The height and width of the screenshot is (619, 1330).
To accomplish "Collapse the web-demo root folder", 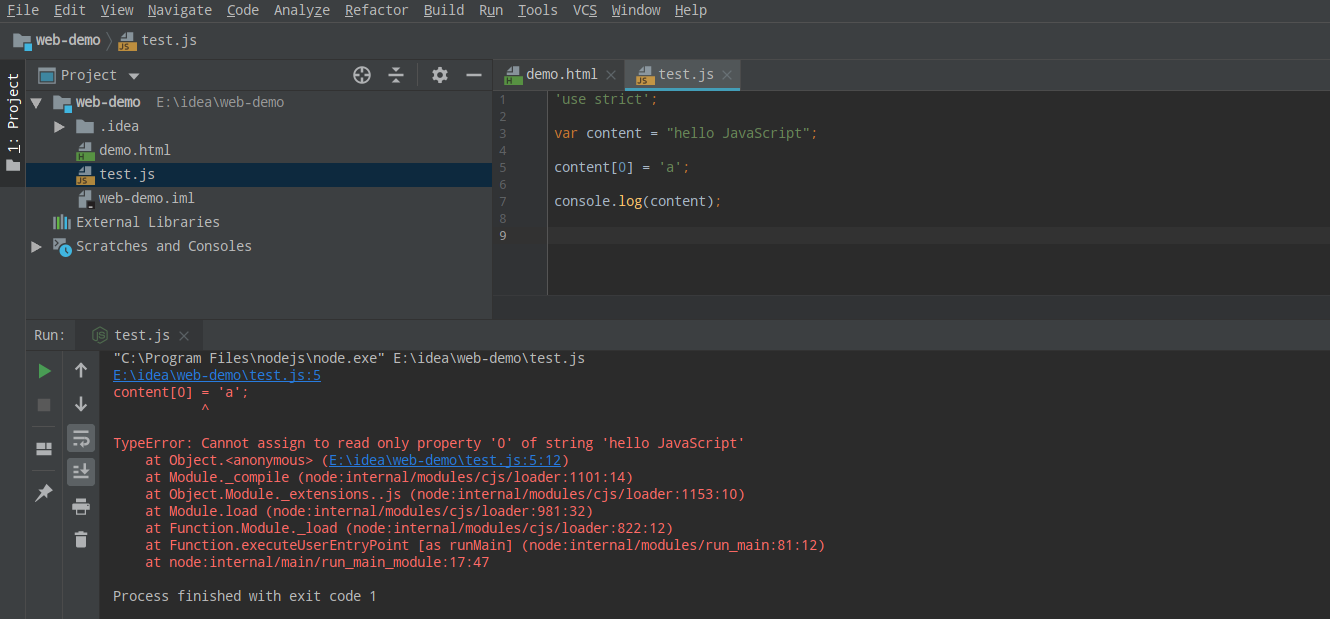I will [36, 102].
